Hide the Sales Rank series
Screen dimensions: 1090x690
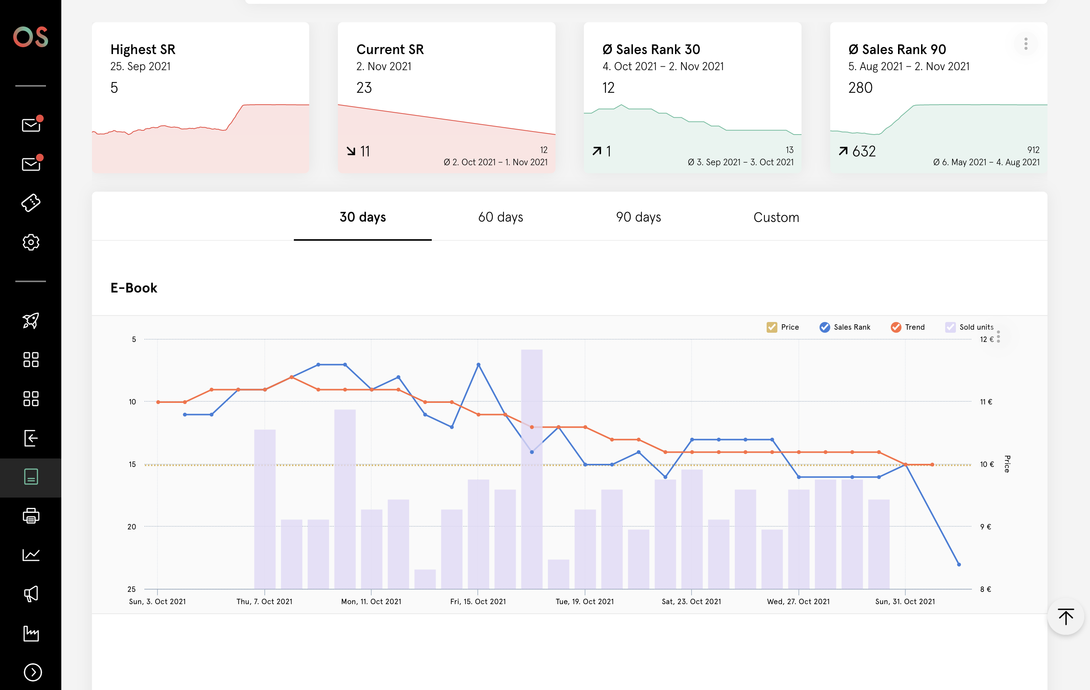coord(825,327)
